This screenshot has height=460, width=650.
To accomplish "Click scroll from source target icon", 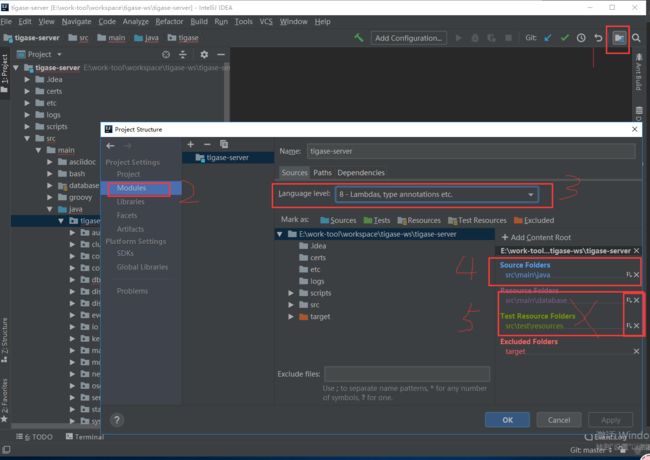I will pyautogui.click(x=166, y=54).
